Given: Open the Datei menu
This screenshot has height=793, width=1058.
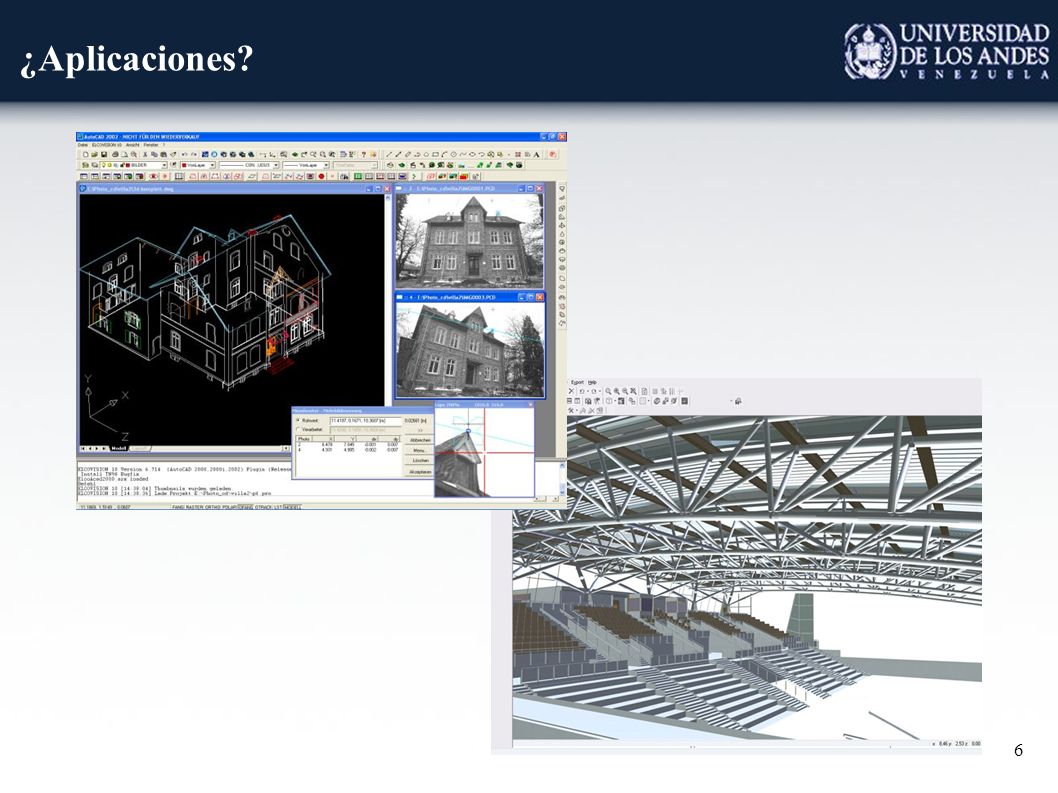Looking at the screenshot, I should 82,145.
